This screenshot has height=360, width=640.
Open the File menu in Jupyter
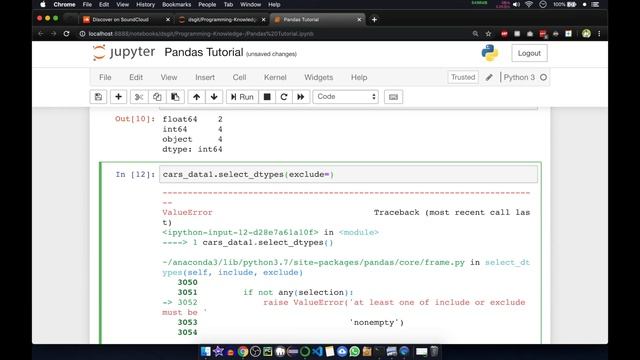pyautogui.click(x=105, y=77)
